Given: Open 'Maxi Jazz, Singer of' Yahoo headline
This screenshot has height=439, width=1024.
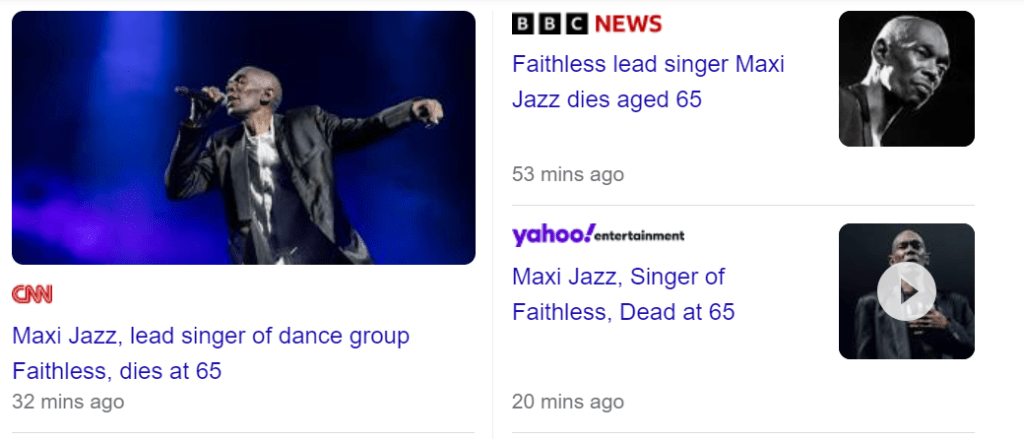Looking at the screenshot, I should click(618, 276).
